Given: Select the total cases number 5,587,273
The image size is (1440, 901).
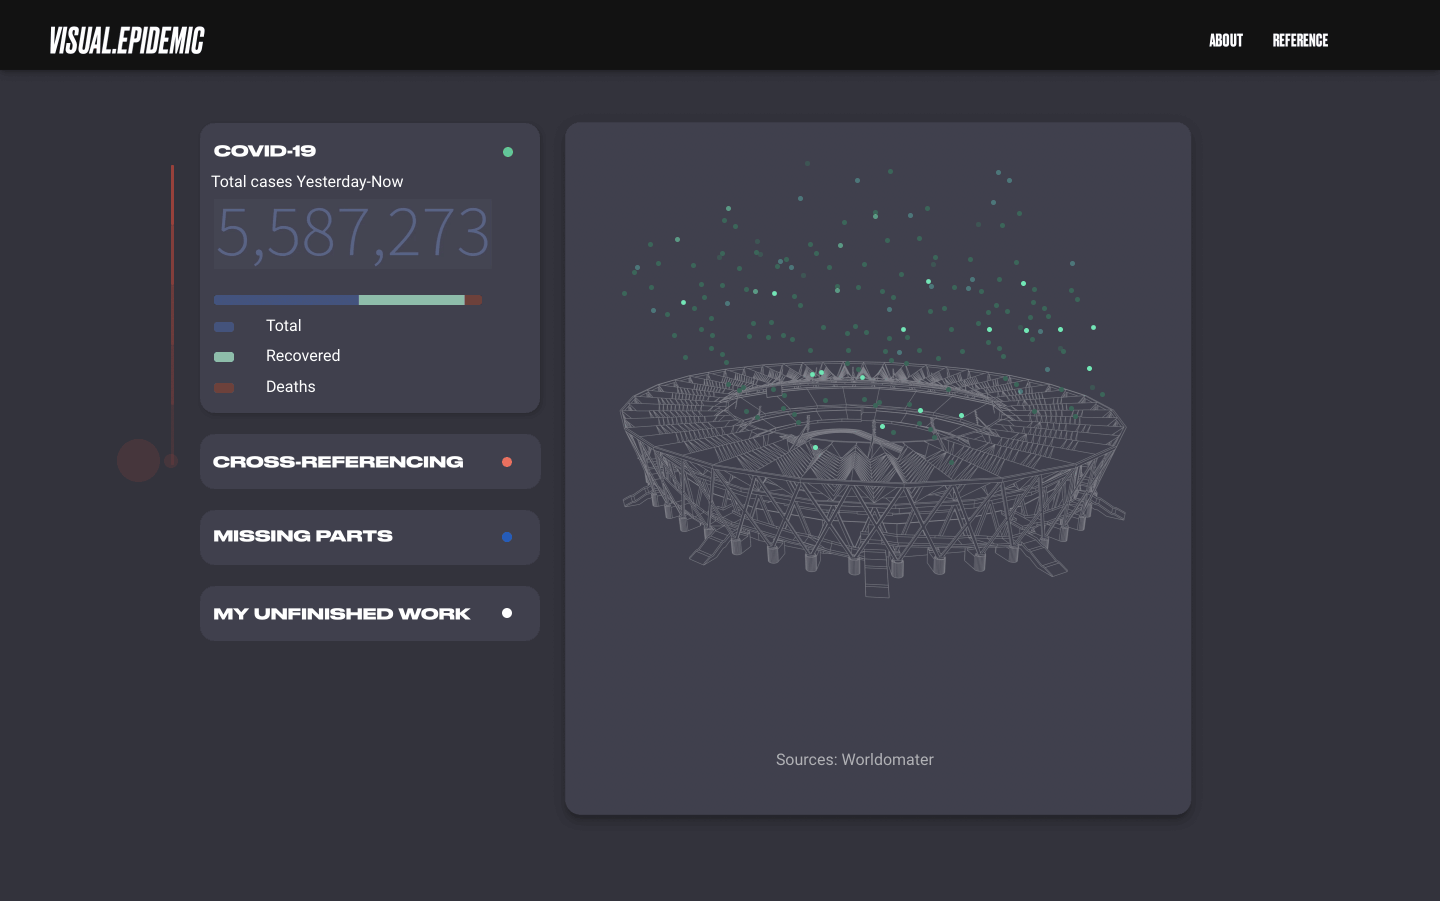Looking at the screenshot, I should pos(353,234).
